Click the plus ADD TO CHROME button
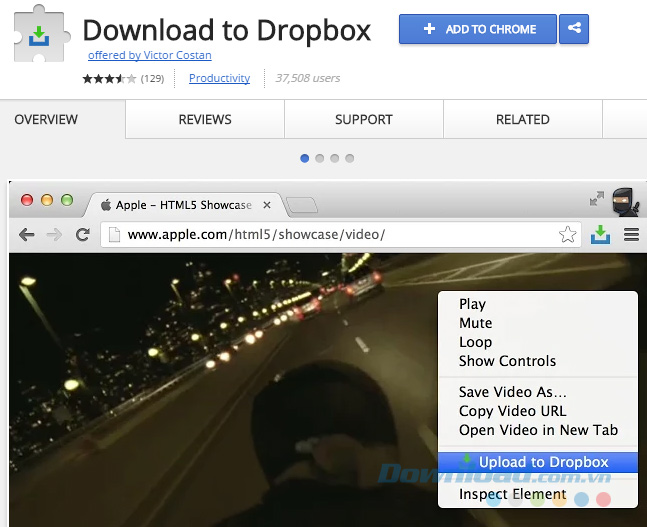The width and height of the screenshot is (647, 527). point(477,29)
